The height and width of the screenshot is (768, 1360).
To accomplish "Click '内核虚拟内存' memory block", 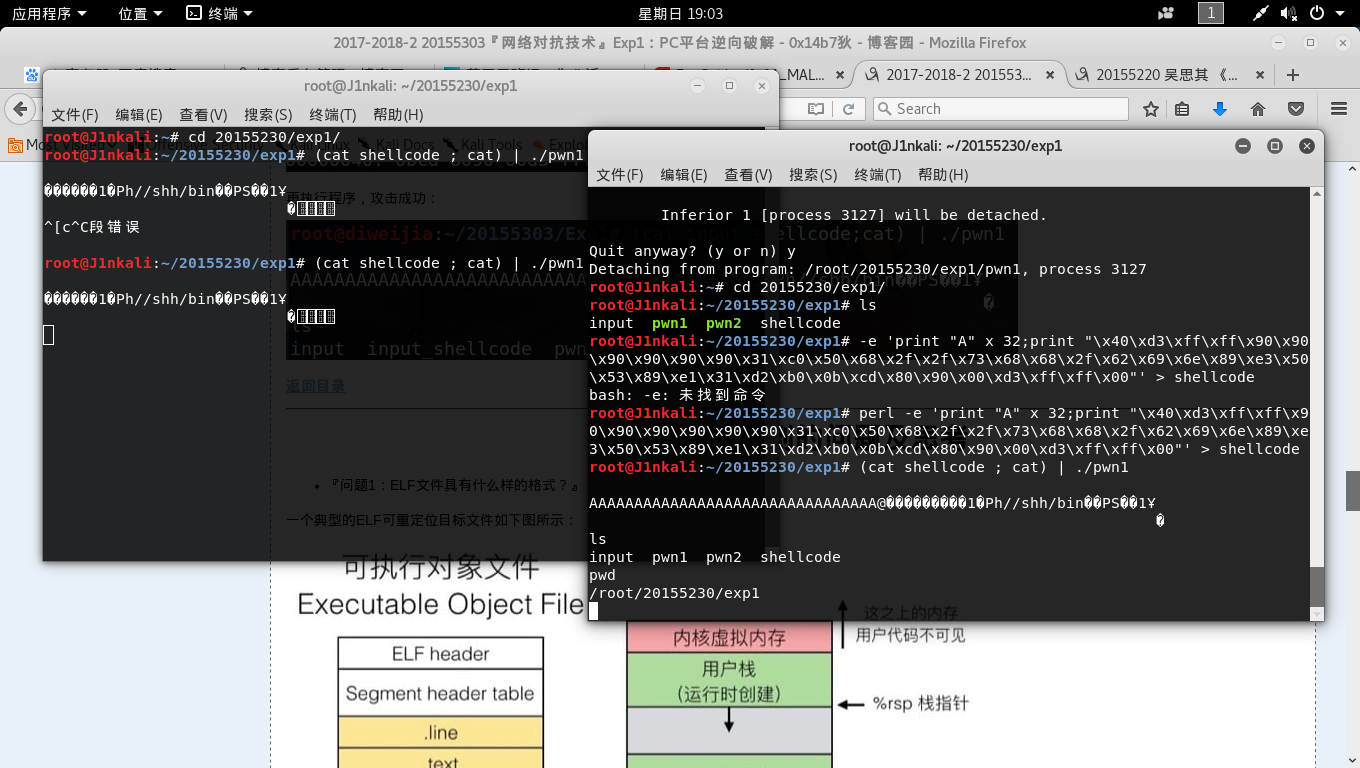I will click(x=729, y=637).
